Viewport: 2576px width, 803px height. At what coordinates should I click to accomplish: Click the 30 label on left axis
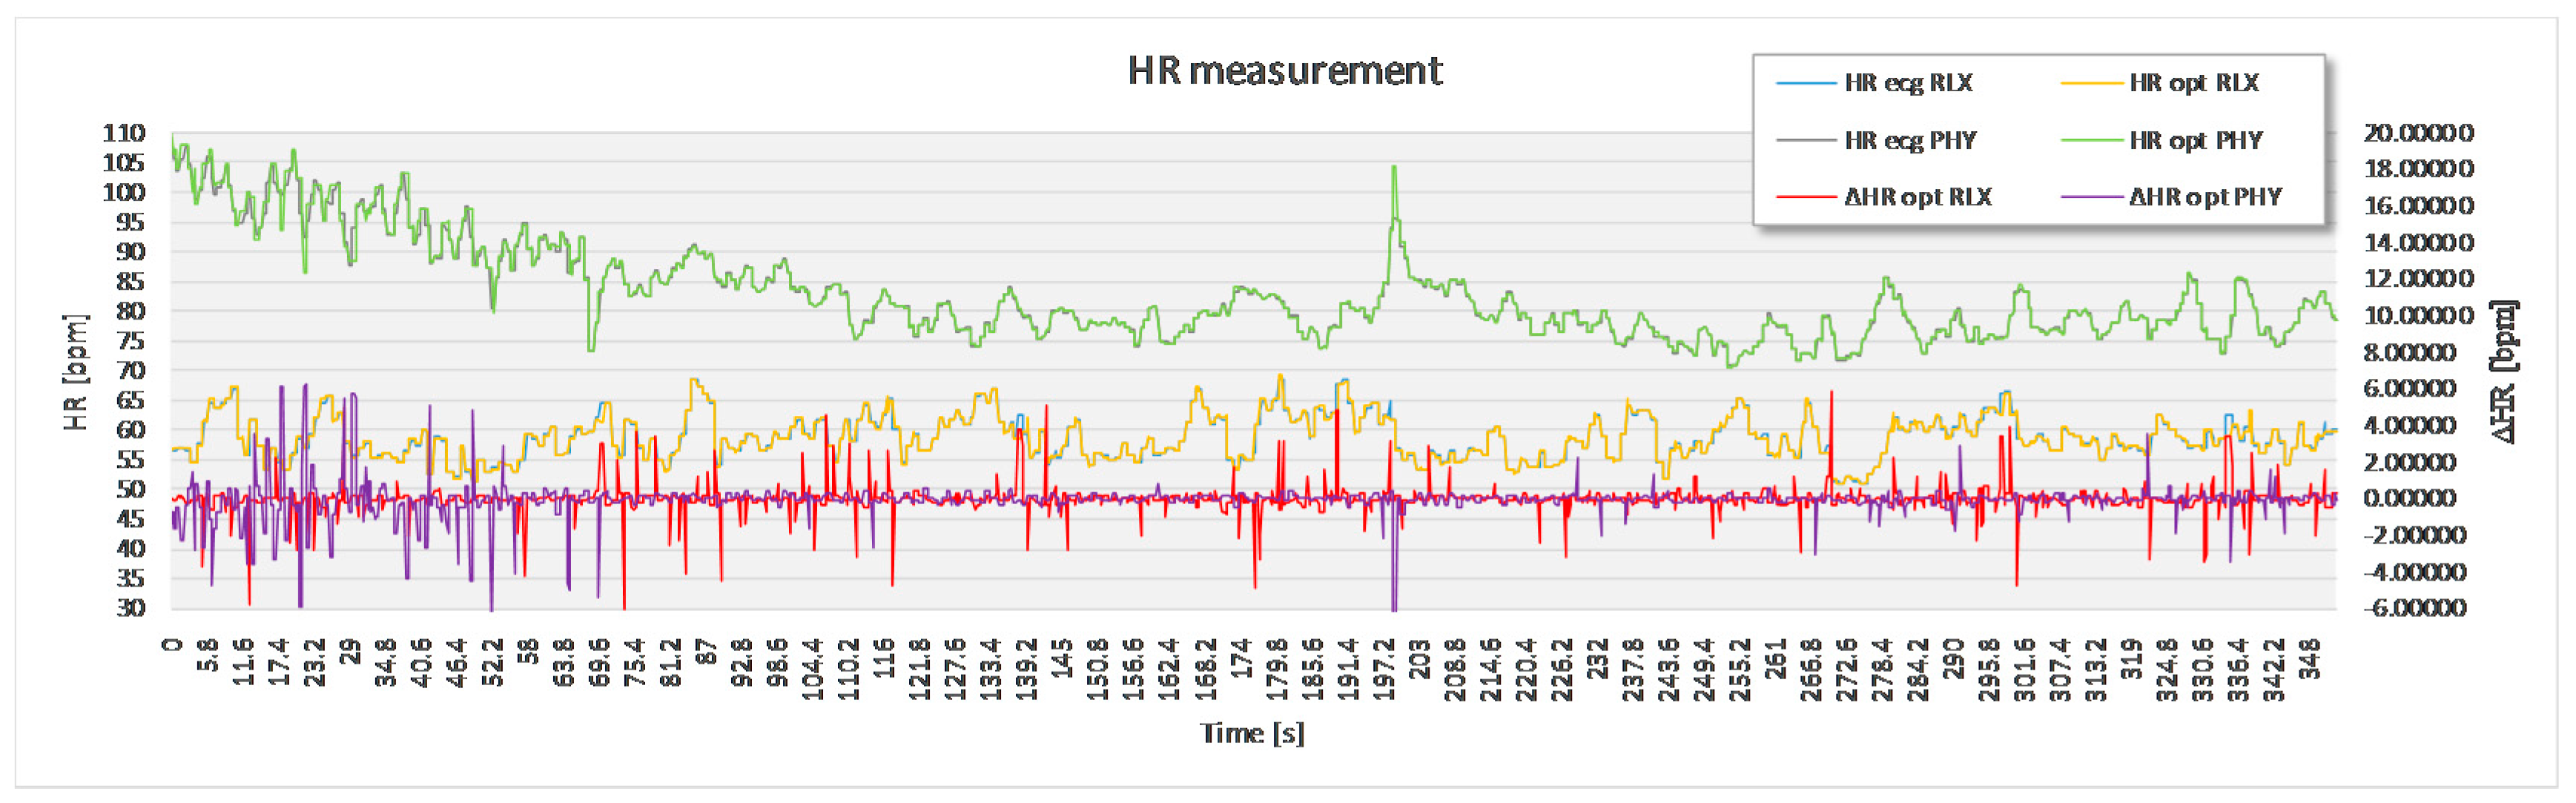click(131, 607)
